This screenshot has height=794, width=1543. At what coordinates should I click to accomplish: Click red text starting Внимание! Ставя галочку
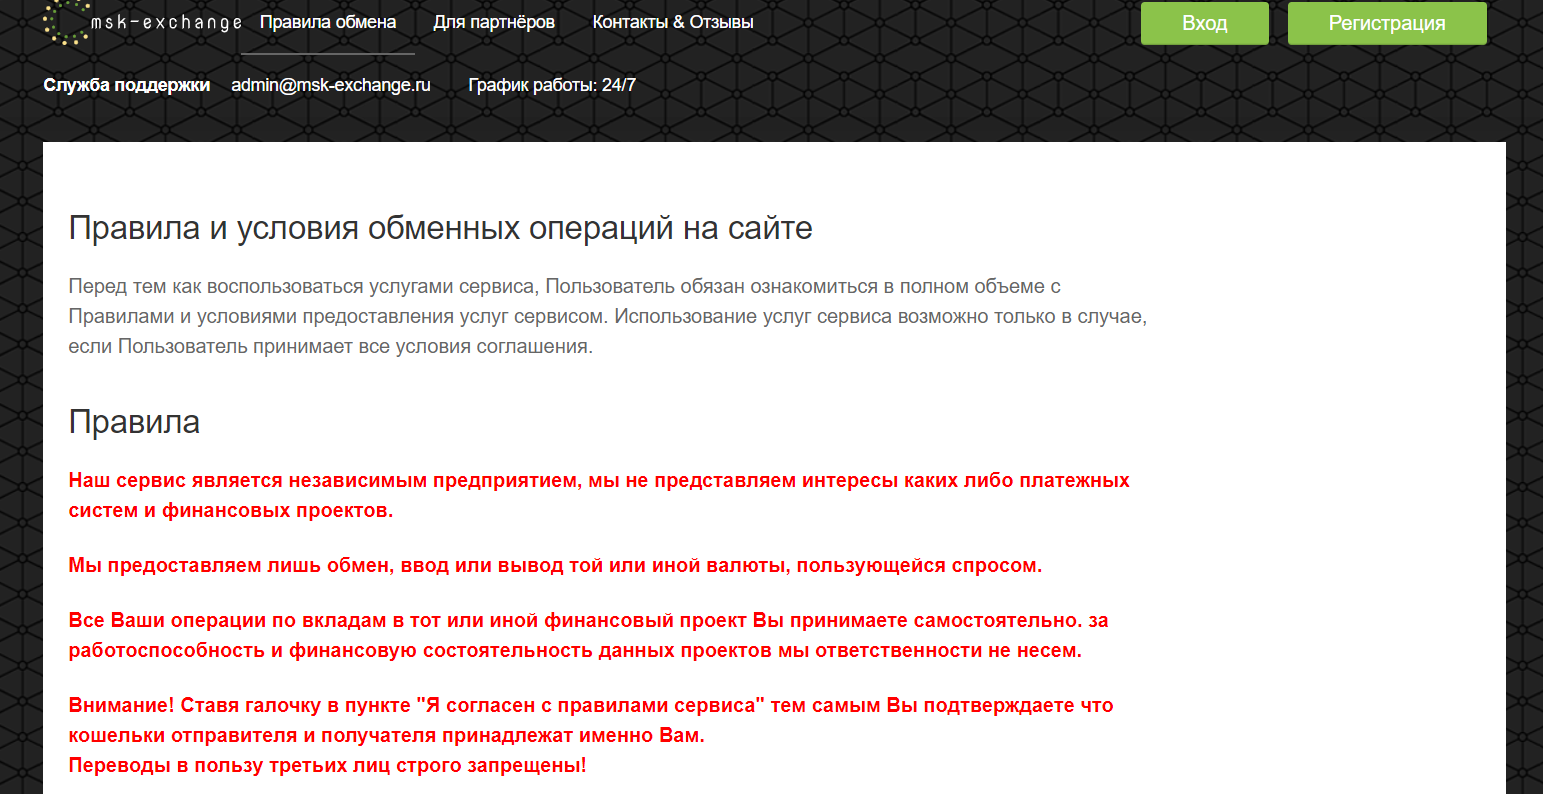click(591, 720)
